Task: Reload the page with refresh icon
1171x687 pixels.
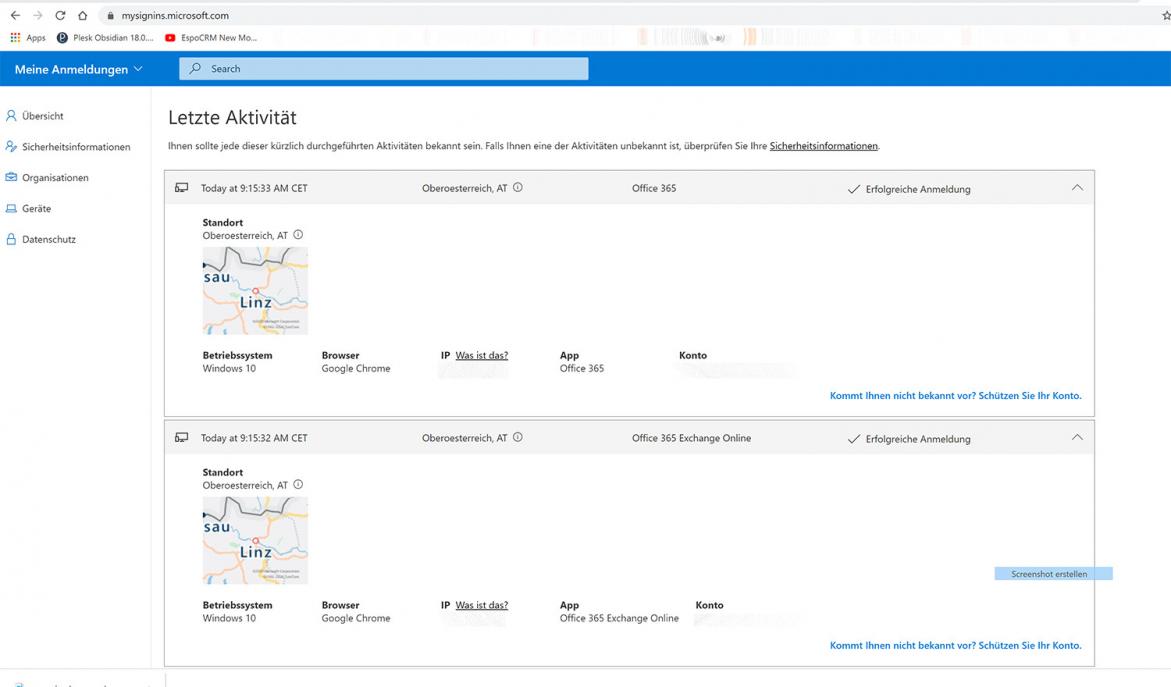Action: tap(60, 15)
